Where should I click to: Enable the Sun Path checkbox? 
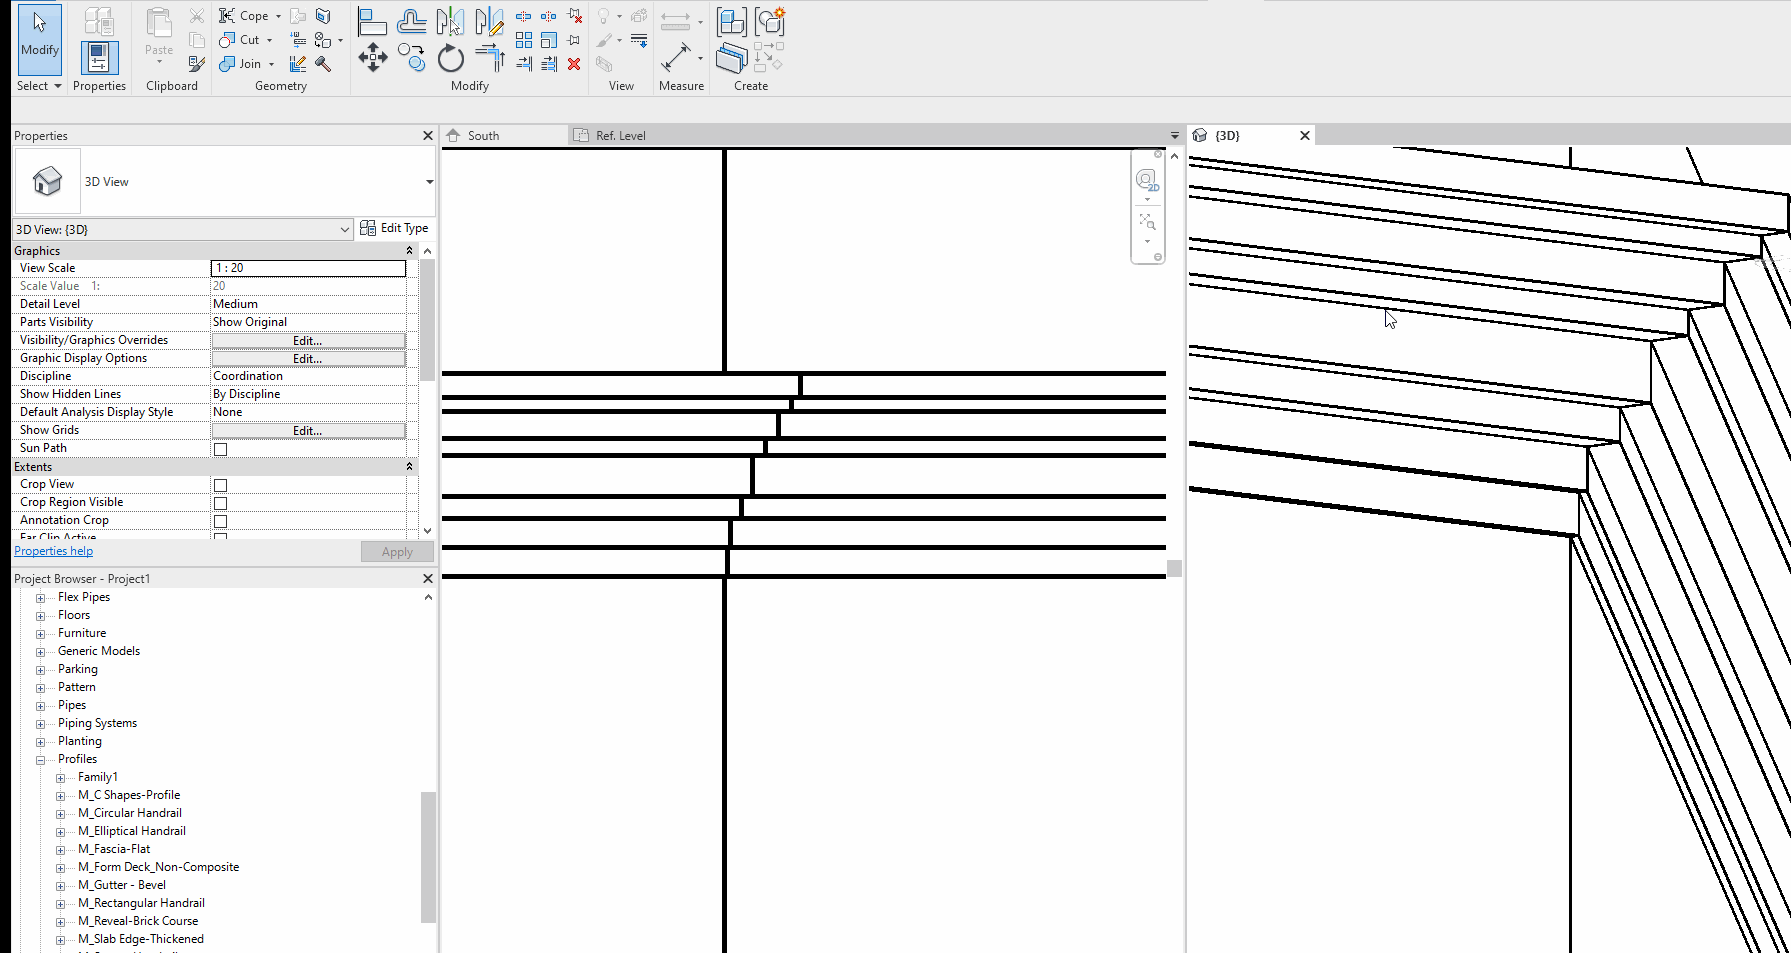coord(220,448)
